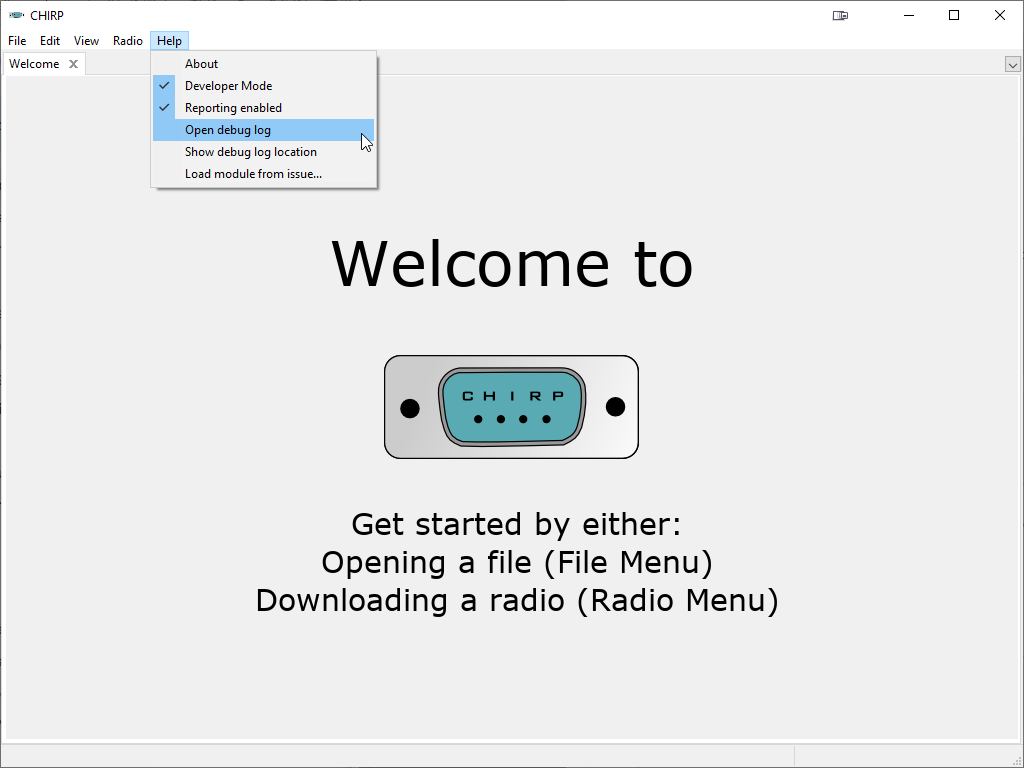Show debug log location
The height and width of the screenshot is (768, 1024).
pyautogui.click(x=263, y=152)
